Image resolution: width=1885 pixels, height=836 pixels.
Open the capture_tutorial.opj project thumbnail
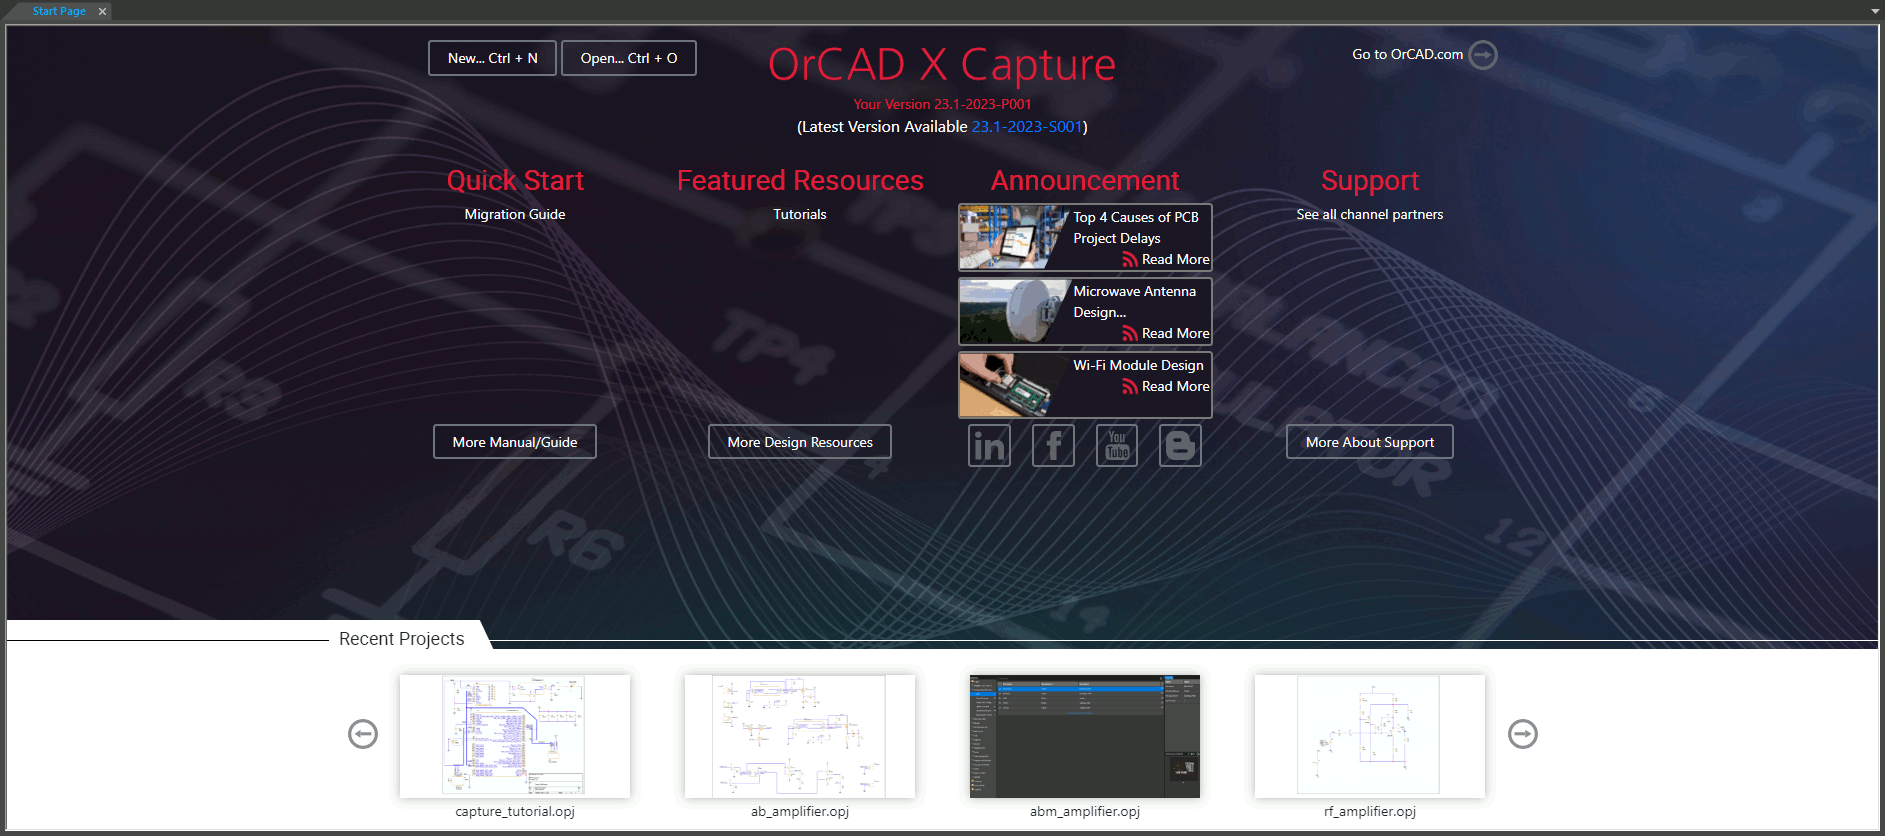tap(515, 736)
